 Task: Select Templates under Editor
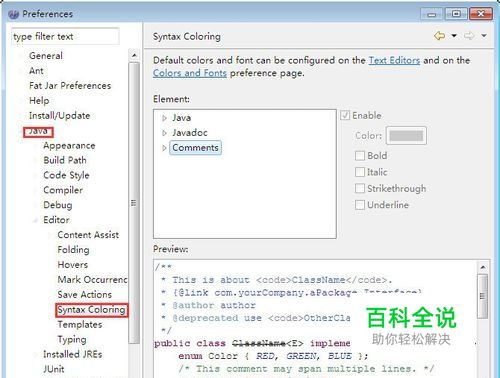point(80,325)
